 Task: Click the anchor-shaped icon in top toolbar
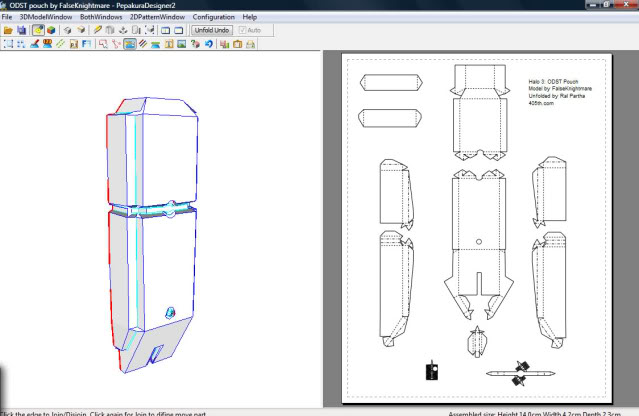click(123, 30)
